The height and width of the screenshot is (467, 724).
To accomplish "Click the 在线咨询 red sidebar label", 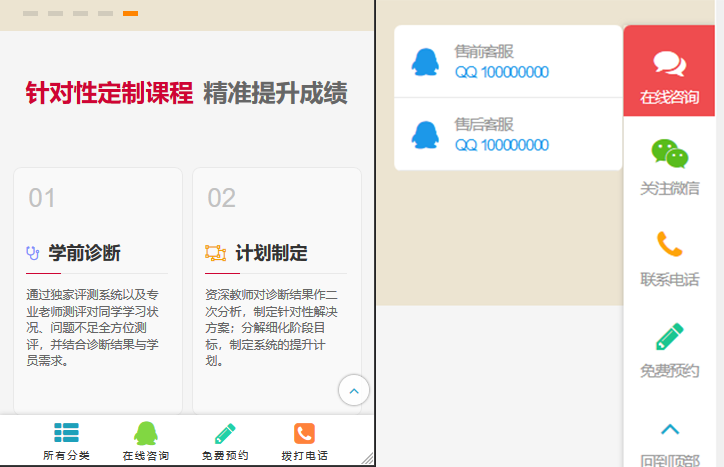I will coord(670,97).
